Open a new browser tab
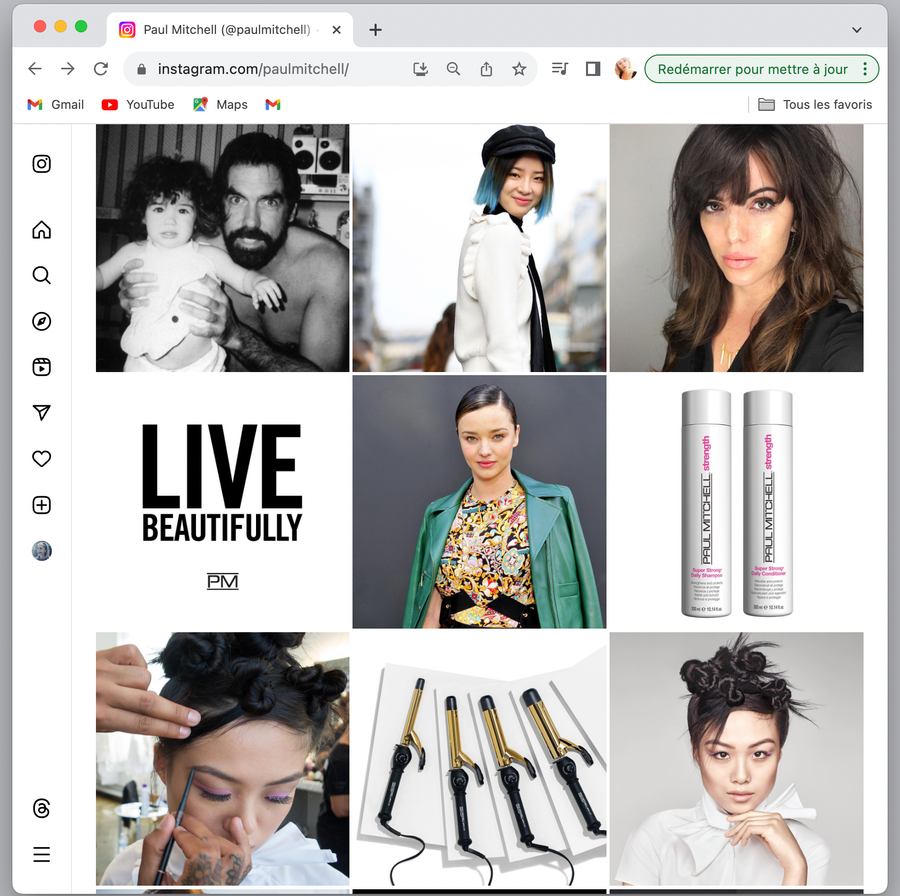900x896 pixels. pos(375,30)
